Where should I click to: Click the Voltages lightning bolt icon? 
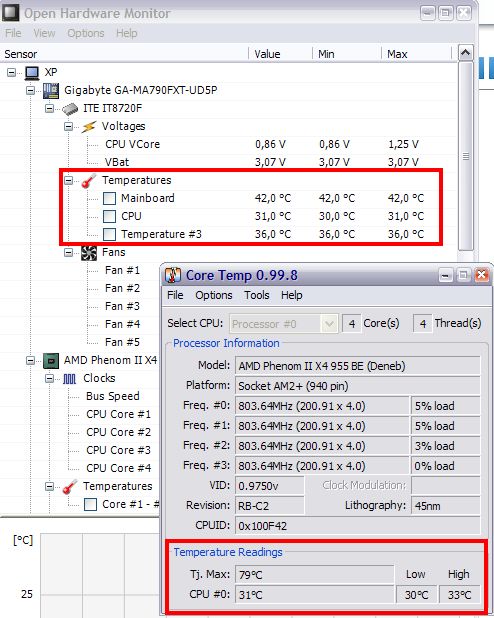[89, 127]
